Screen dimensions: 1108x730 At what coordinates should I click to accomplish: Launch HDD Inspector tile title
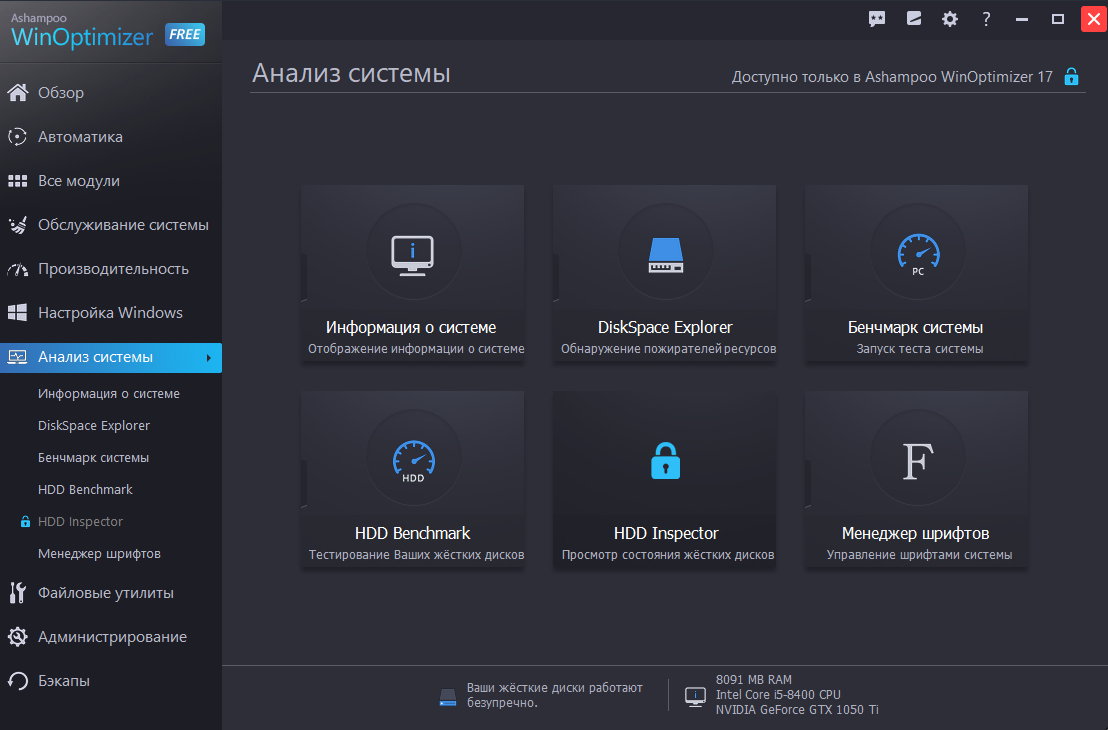tap(666, 533)
